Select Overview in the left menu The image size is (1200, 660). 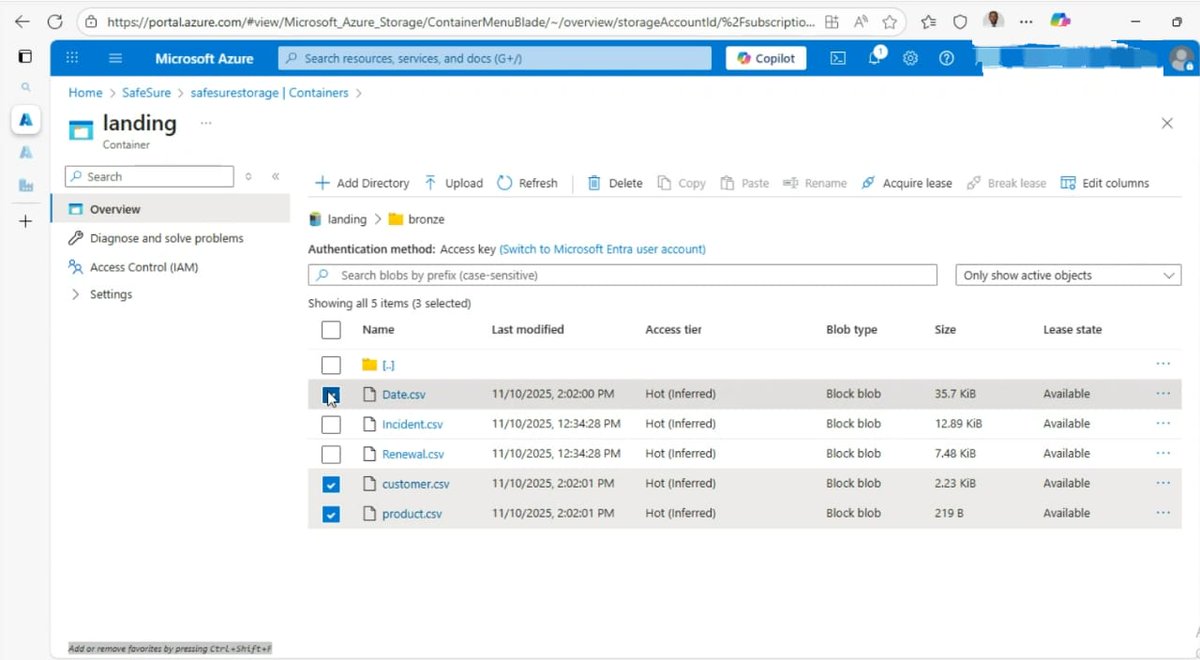tap(170, 210)
